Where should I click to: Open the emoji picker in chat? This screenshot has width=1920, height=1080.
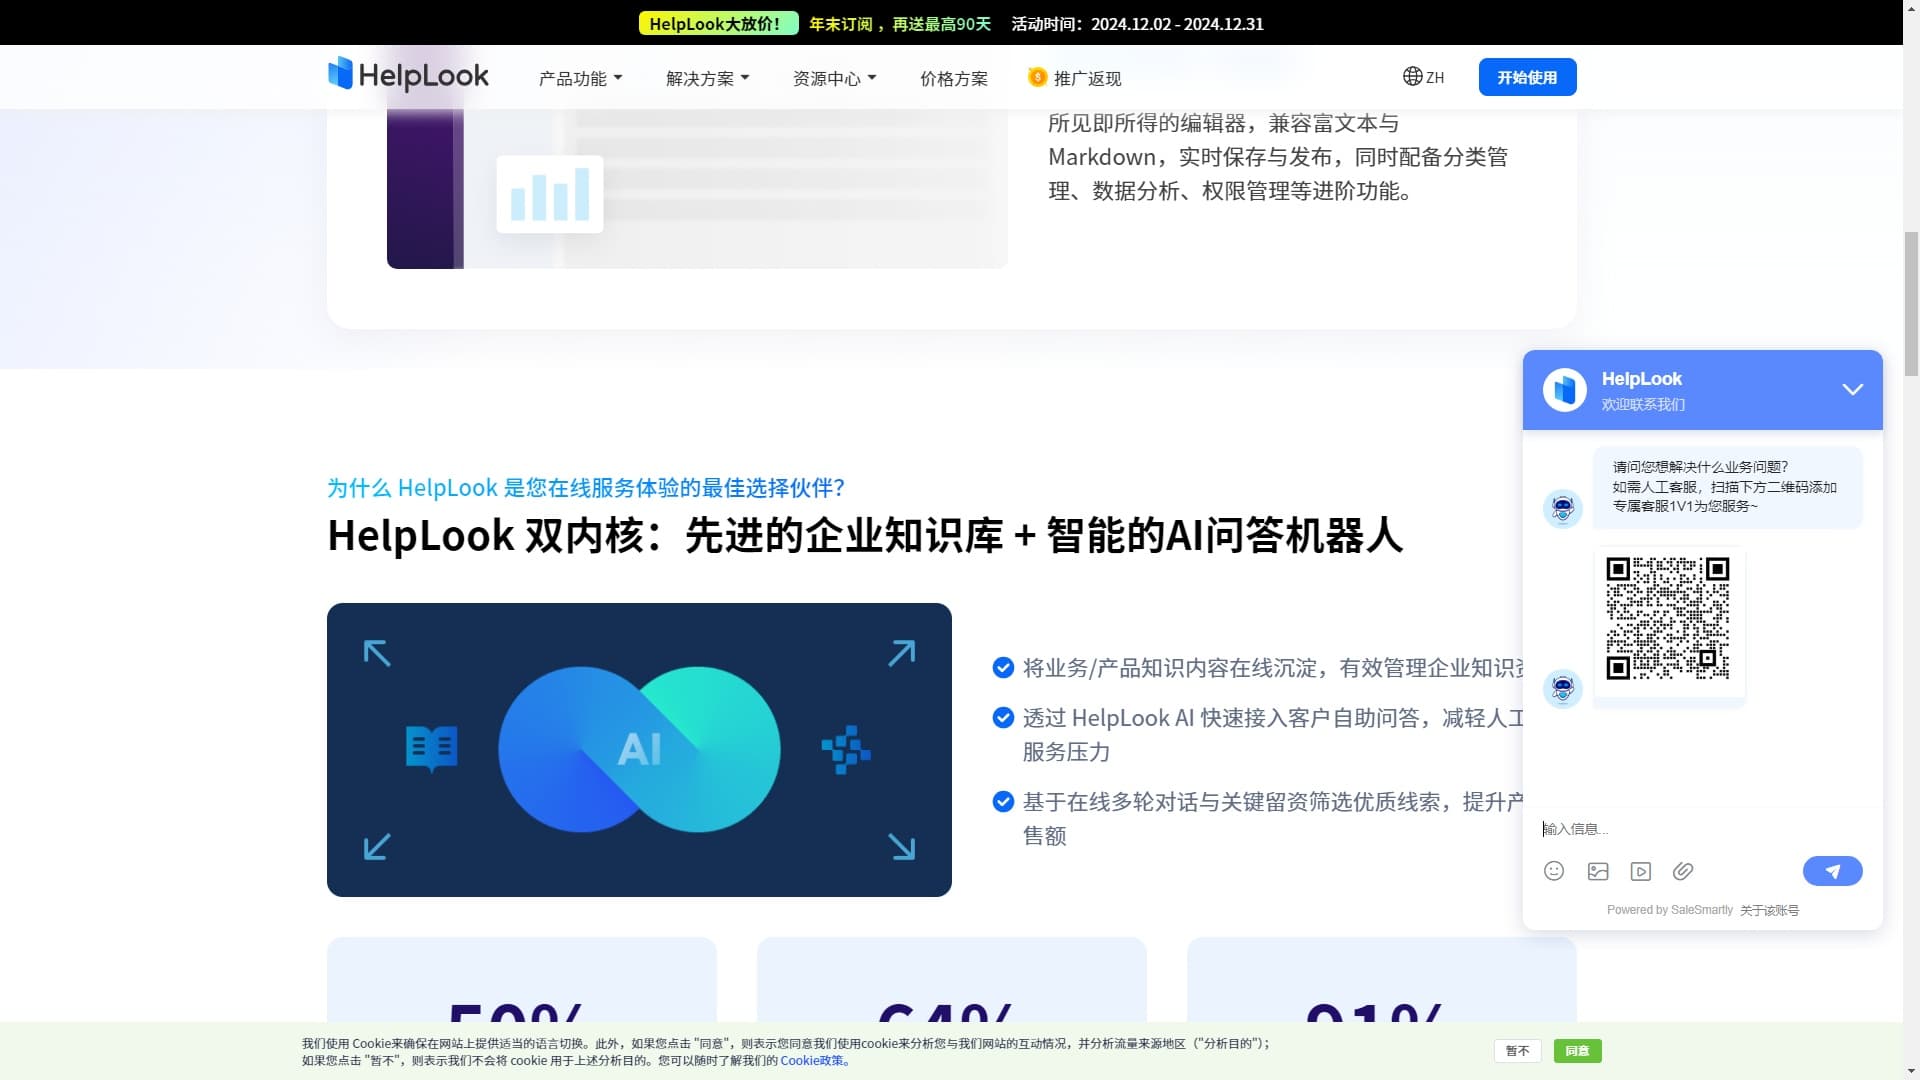(1553, 871)
